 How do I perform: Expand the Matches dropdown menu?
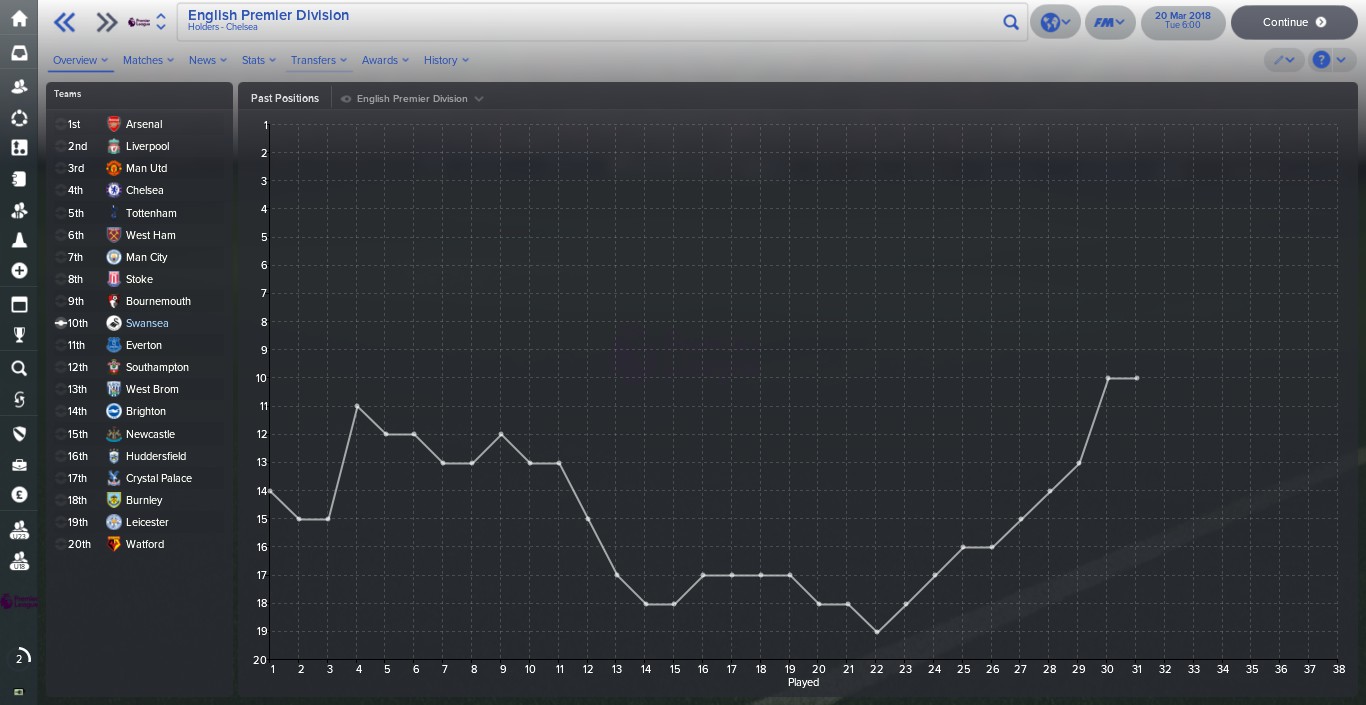click(148, 60)
